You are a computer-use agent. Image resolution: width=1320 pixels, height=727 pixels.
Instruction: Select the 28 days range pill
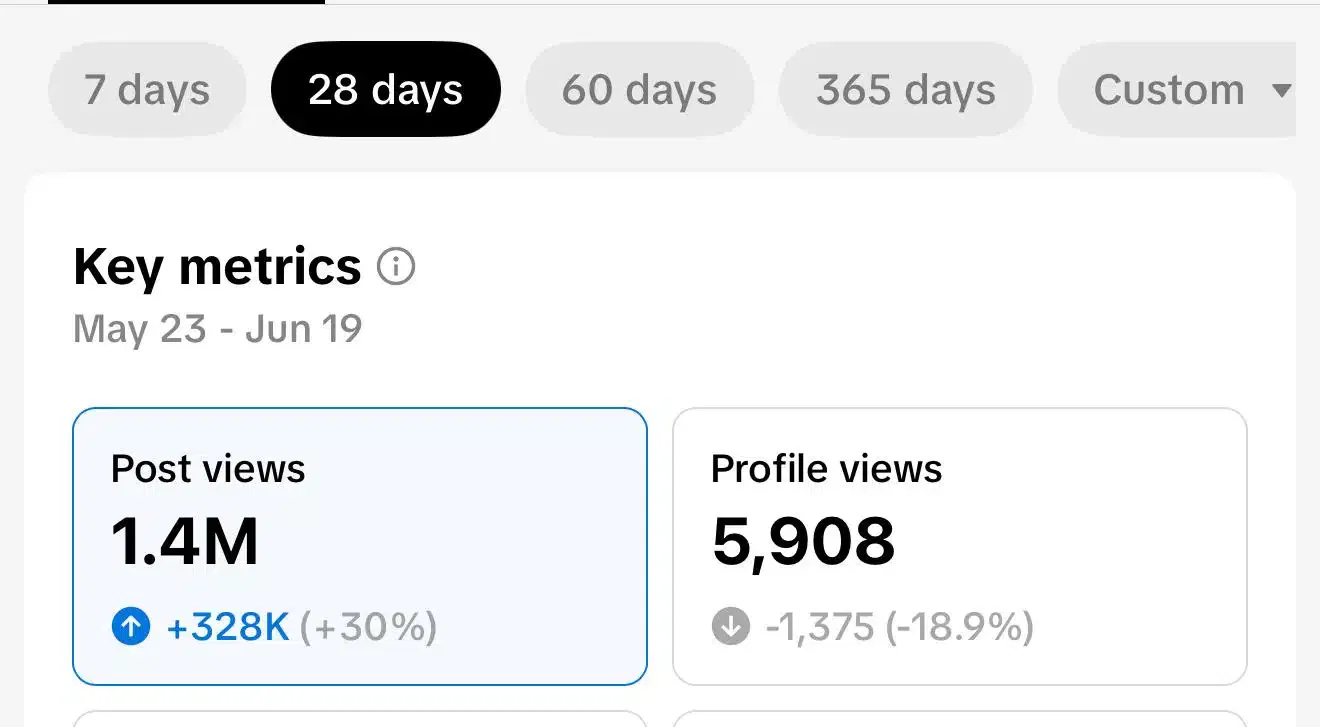[x=385, y=90]
